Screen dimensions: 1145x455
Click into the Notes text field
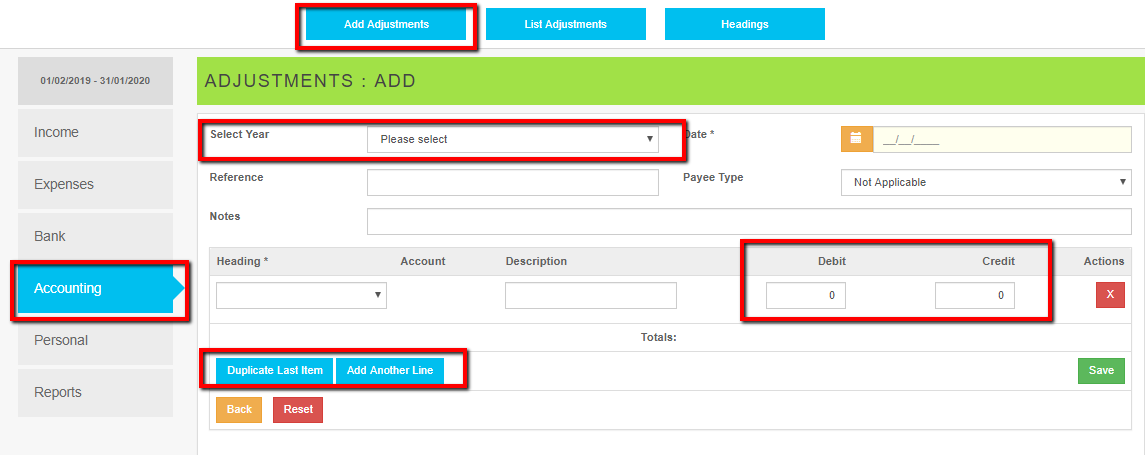[x=749, y=221]
